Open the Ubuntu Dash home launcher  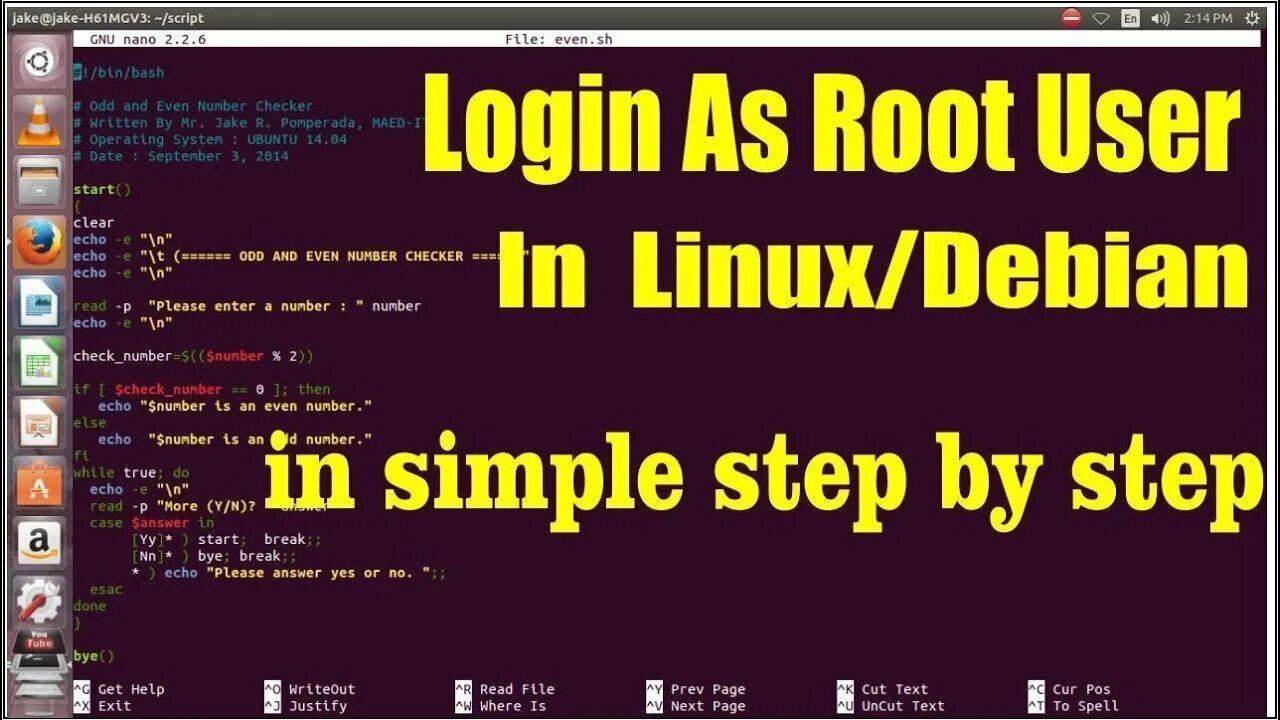(39, 62)
